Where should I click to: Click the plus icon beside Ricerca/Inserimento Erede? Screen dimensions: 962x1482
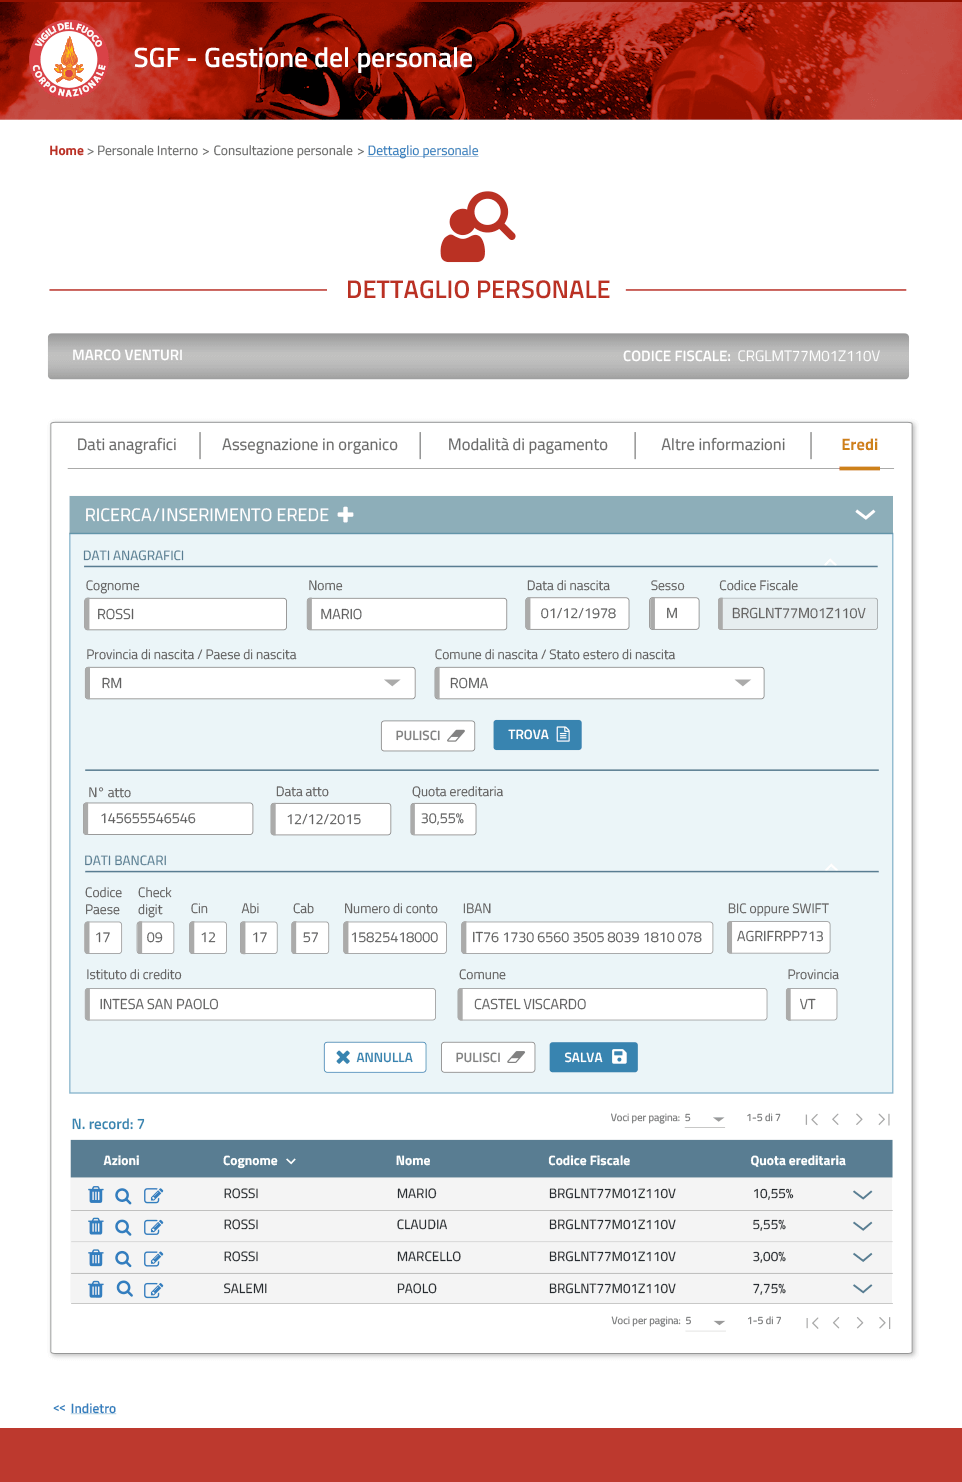[346, 515]
